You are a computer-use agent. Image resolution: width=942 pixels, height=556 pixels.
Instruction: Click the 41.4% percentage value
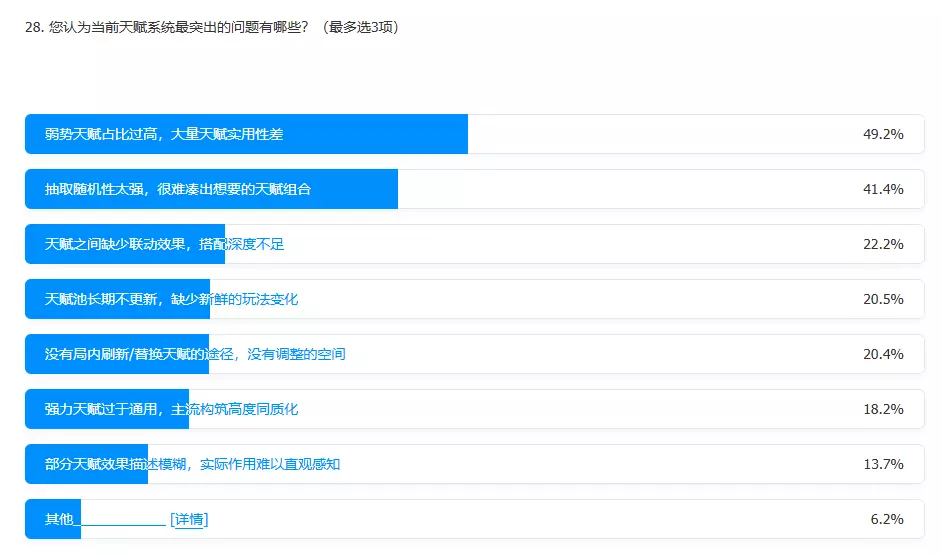[883, 189]
